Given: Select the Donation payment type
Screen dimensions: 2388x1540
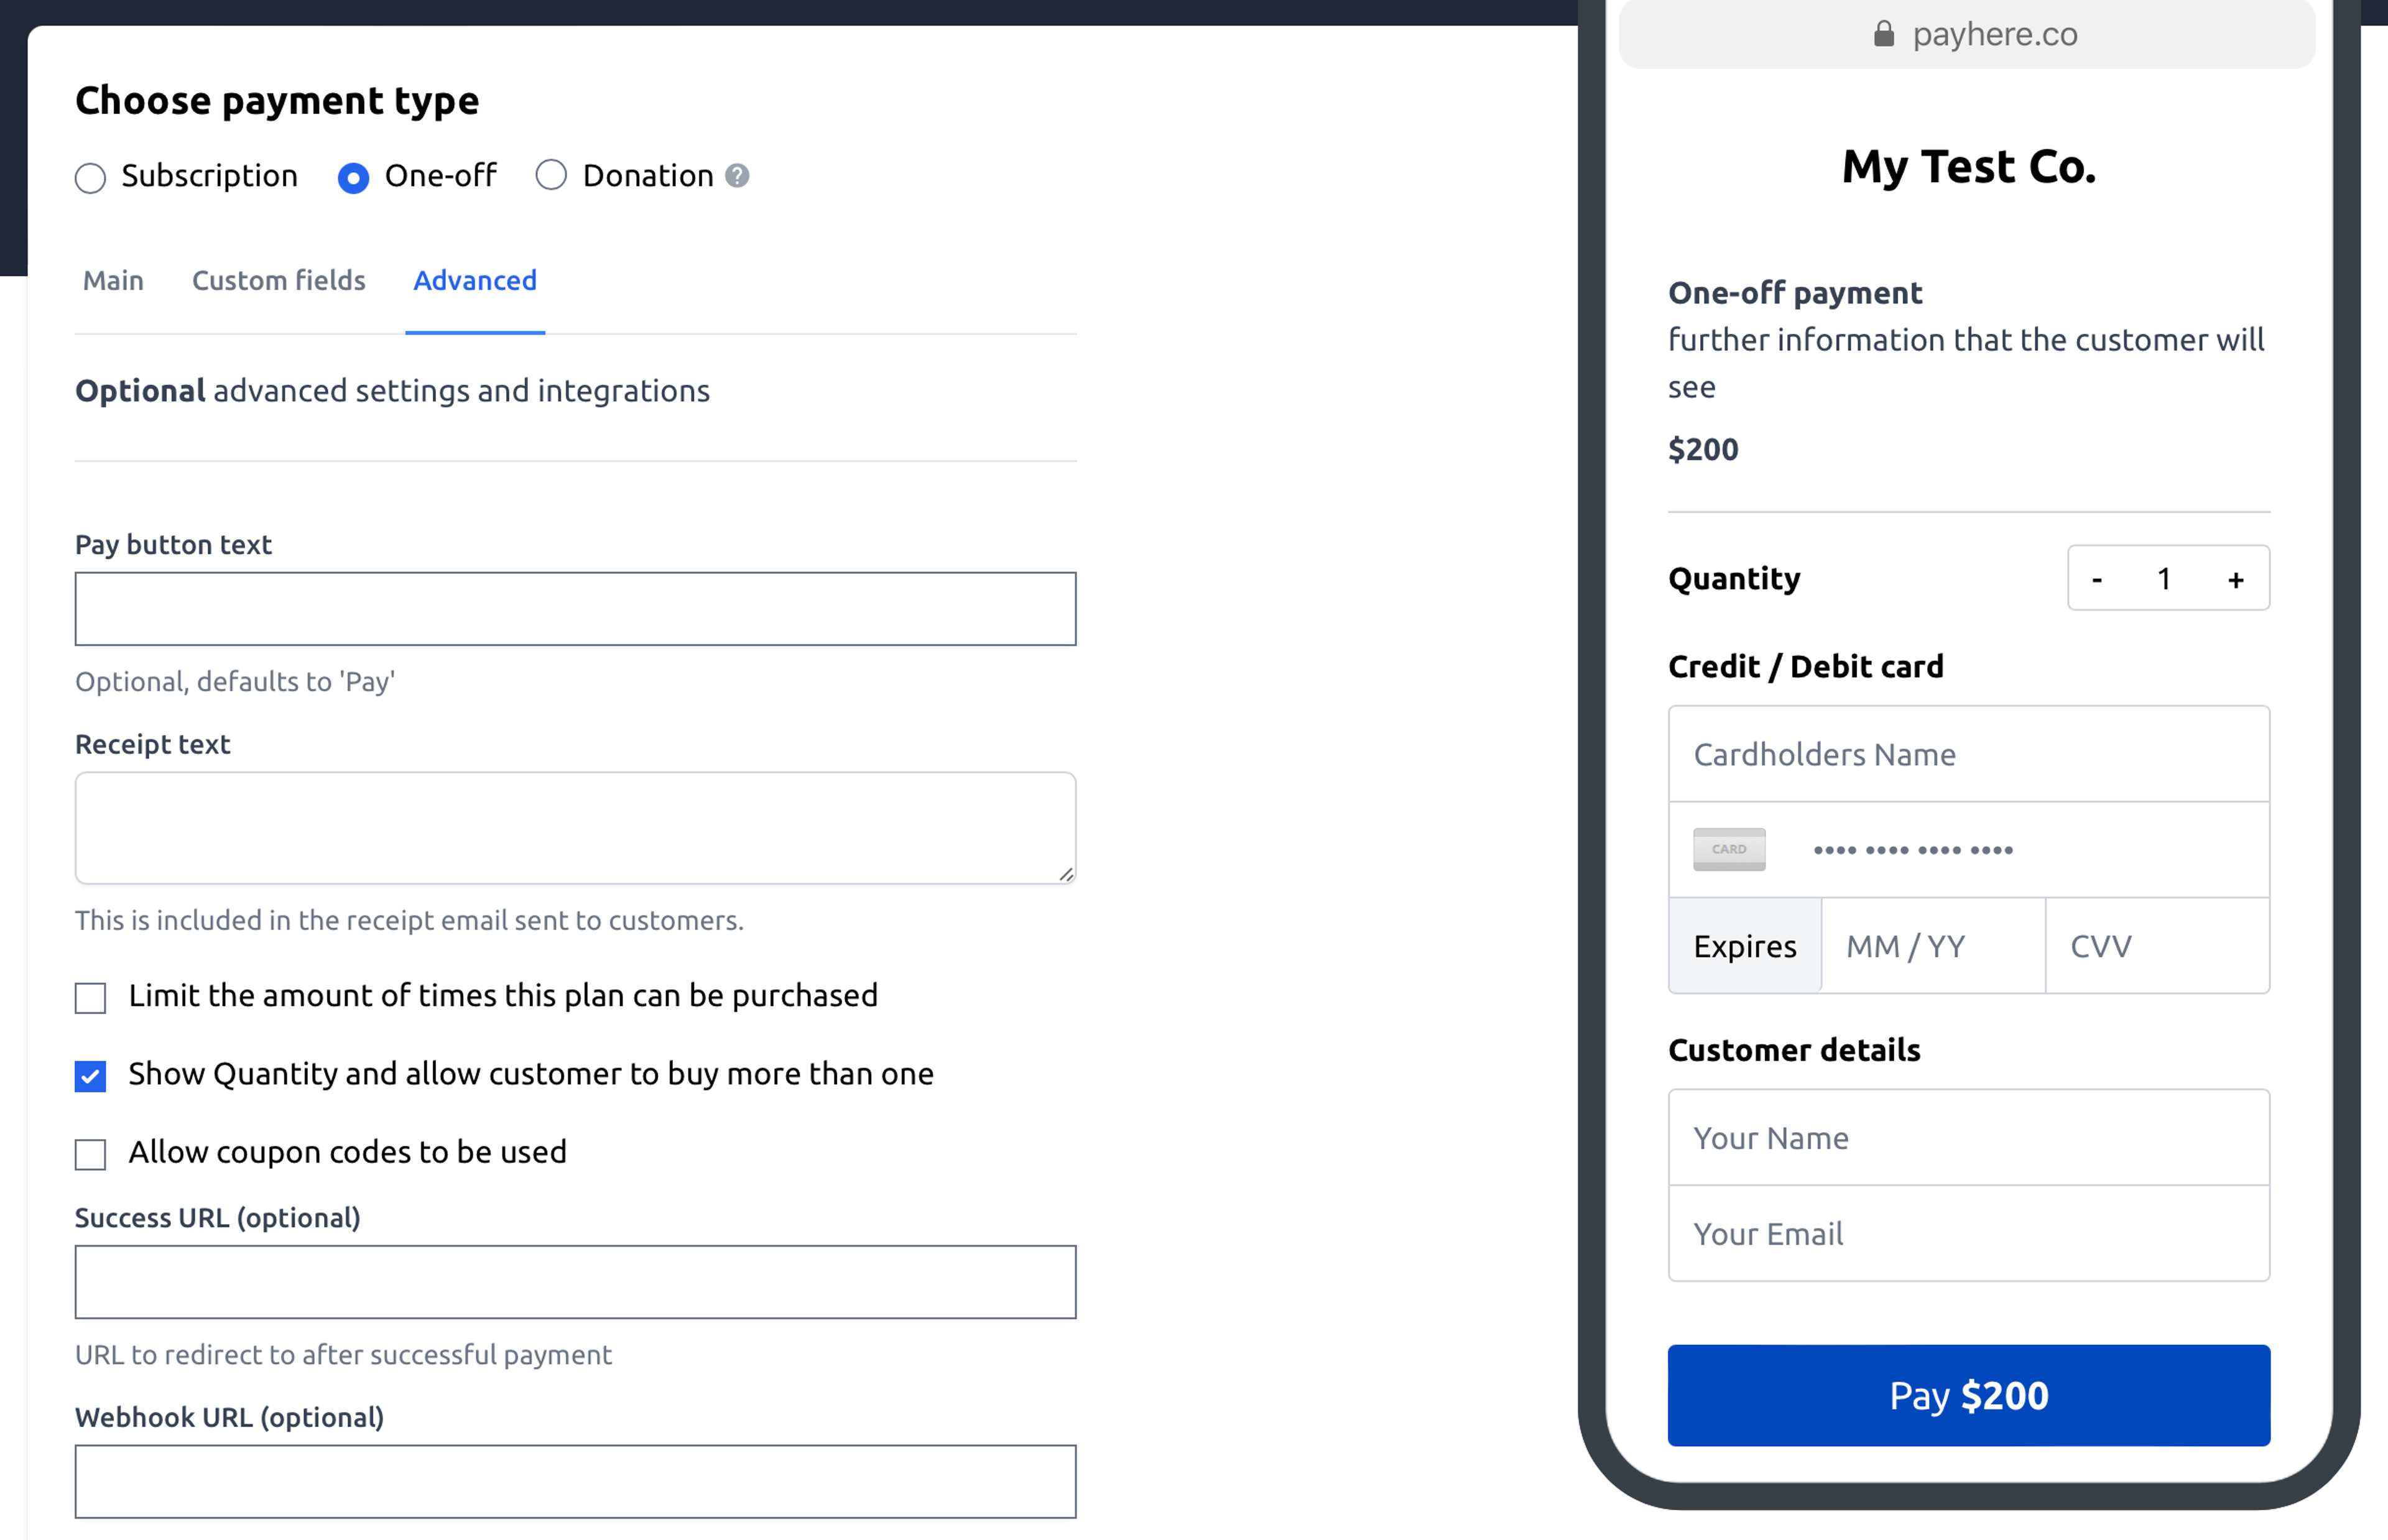Looking at the screenshot, I should [x=551, y=175].
